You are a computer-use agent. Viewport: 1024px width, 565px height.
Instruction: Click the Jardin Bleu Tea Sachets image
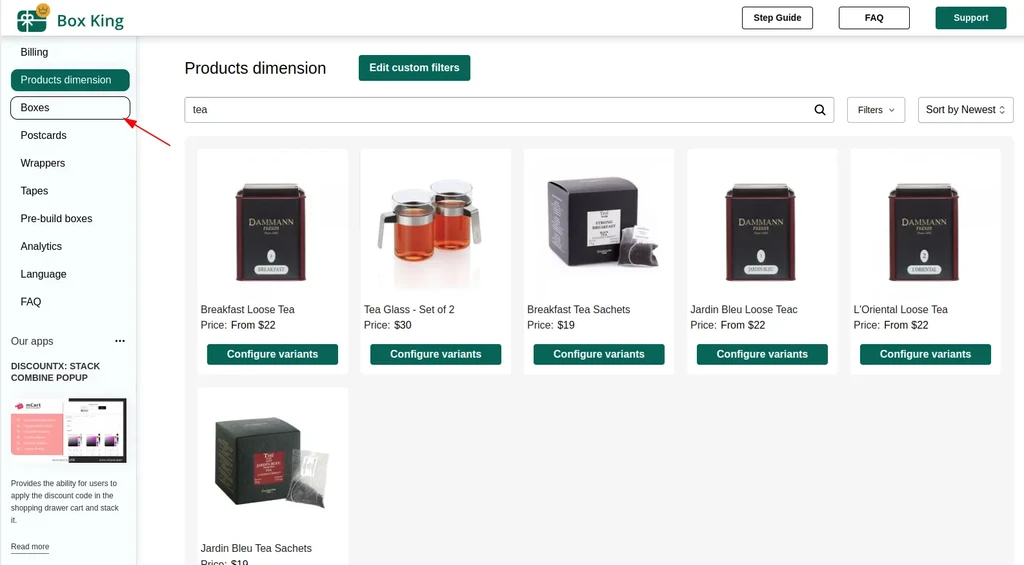272,462
